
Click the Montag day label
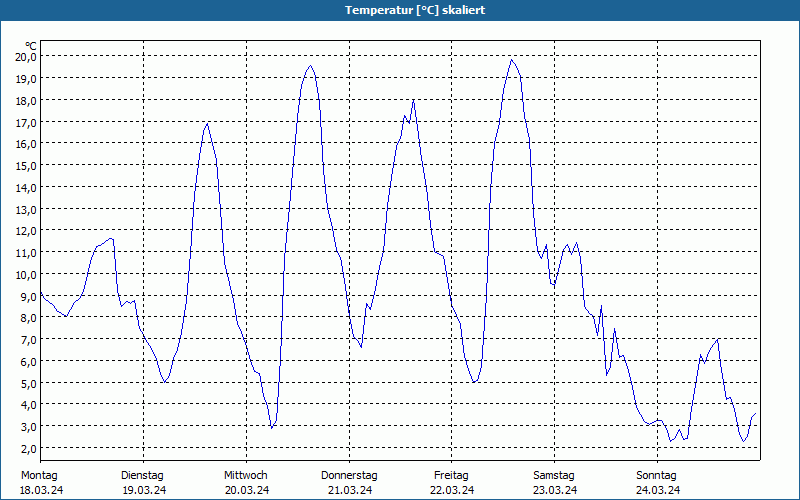[39, 476]
